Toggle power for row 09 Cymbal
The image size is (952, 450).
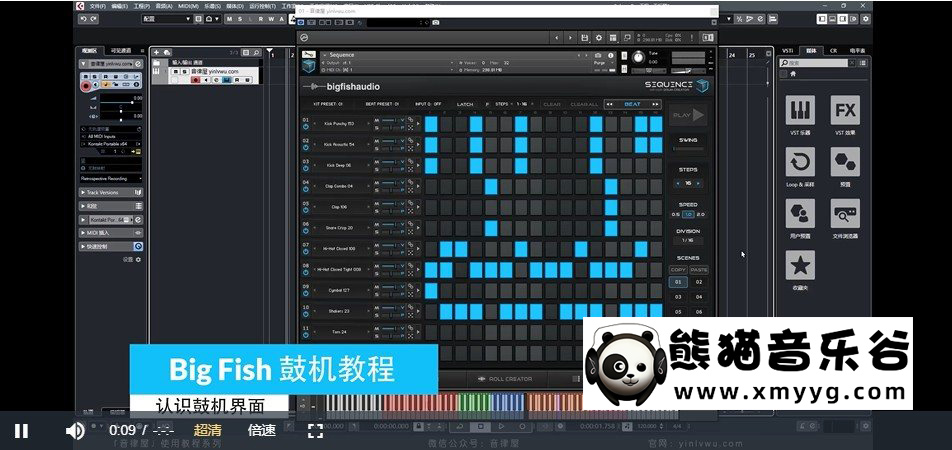point(305,293)
